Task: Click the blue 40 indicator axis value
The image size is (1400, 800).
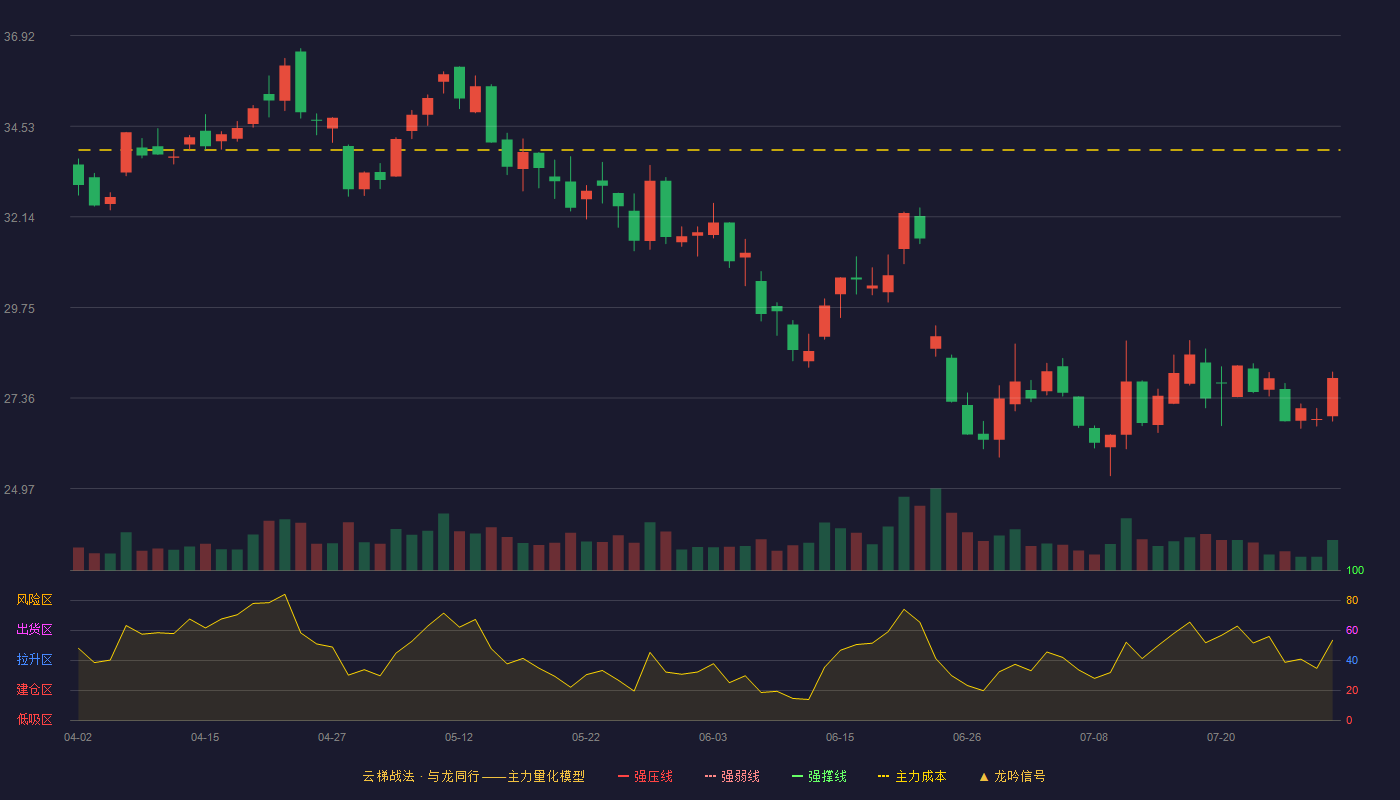Action: tap(1352, 660)
